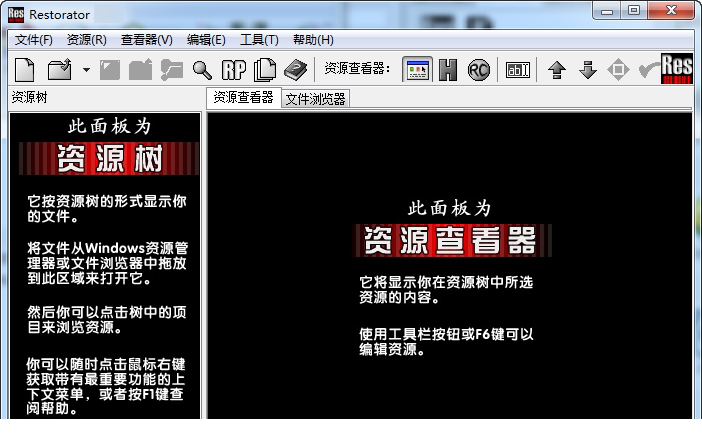Click the greyed checkmark commit icon
Image resolution: width=702 pixels, height=435 pixels.
pos(649,70)
